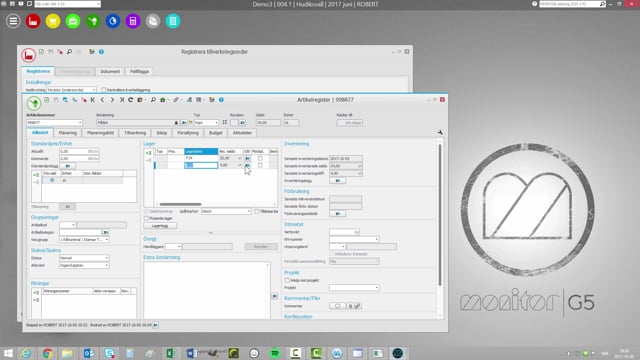Open the Artikelkod dropdown
640x360 pixels.
[73, 225]
